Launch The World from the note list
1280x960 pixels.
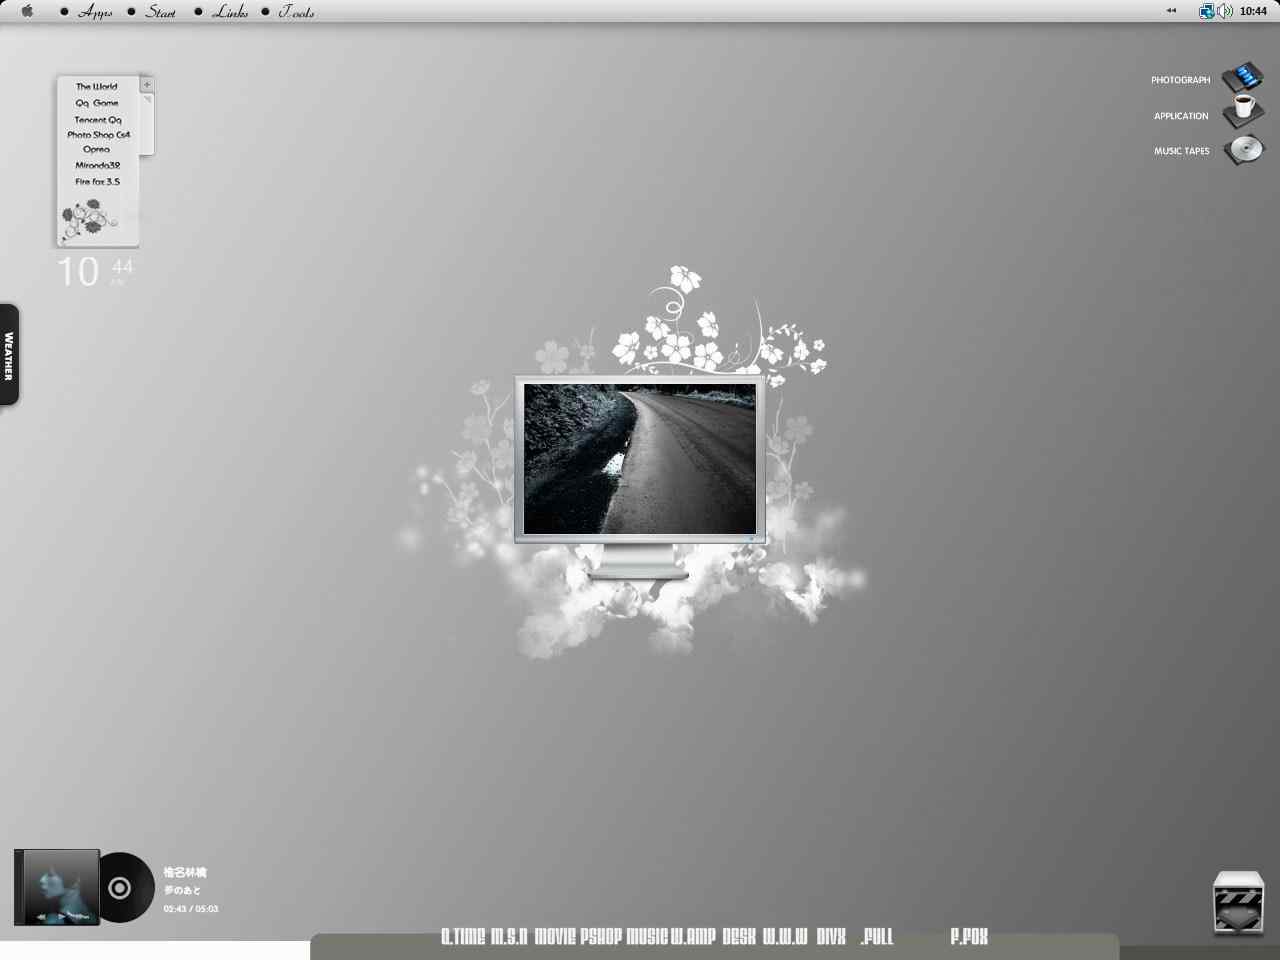[x=97, y=87]
